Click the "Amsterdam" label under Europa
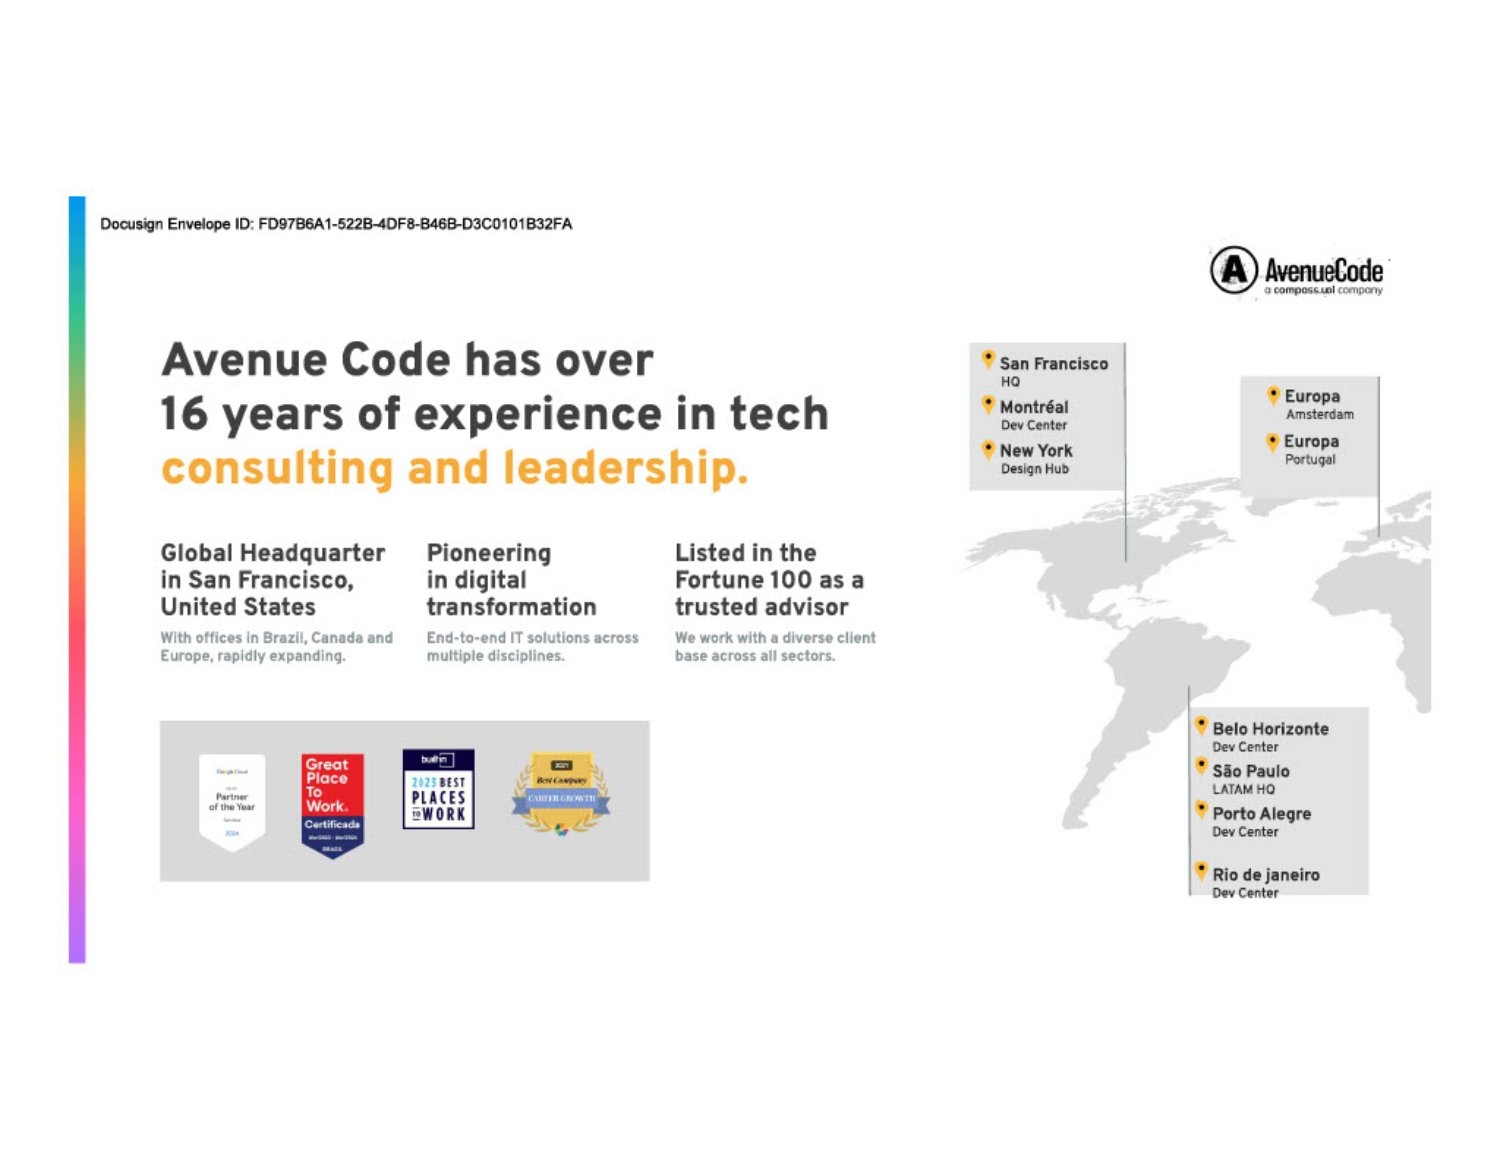 pos(1320,414)
